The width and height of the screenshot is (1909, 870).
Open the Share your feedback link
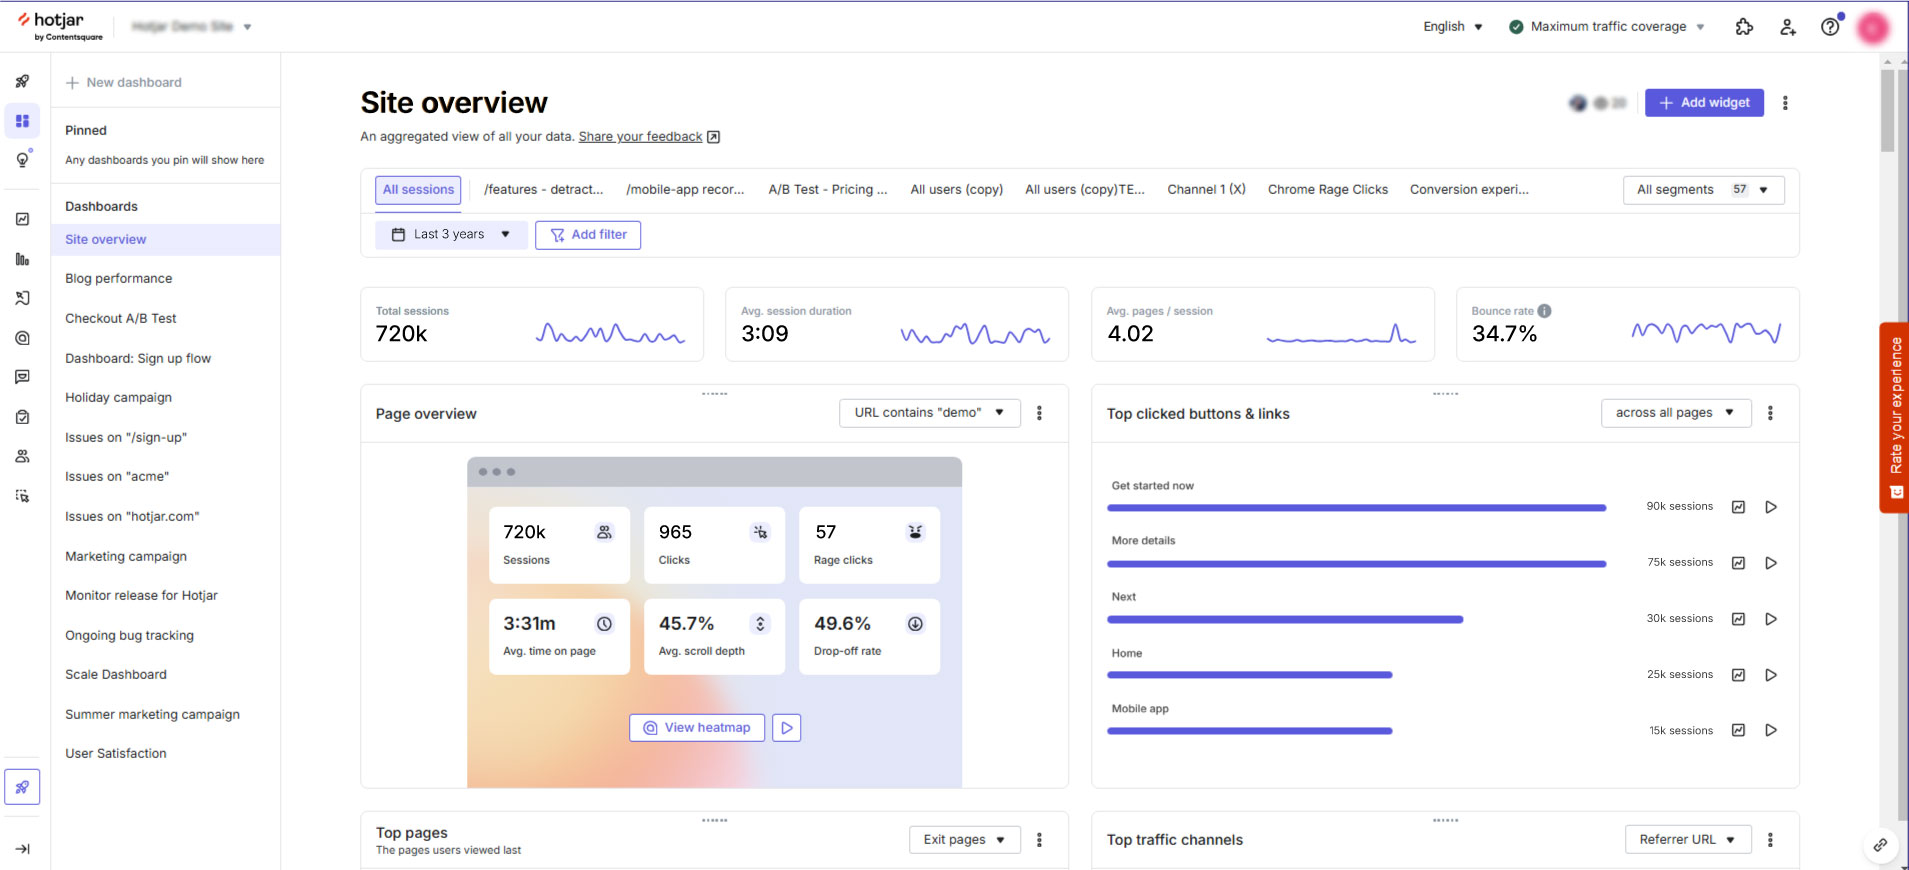[640, 137]
